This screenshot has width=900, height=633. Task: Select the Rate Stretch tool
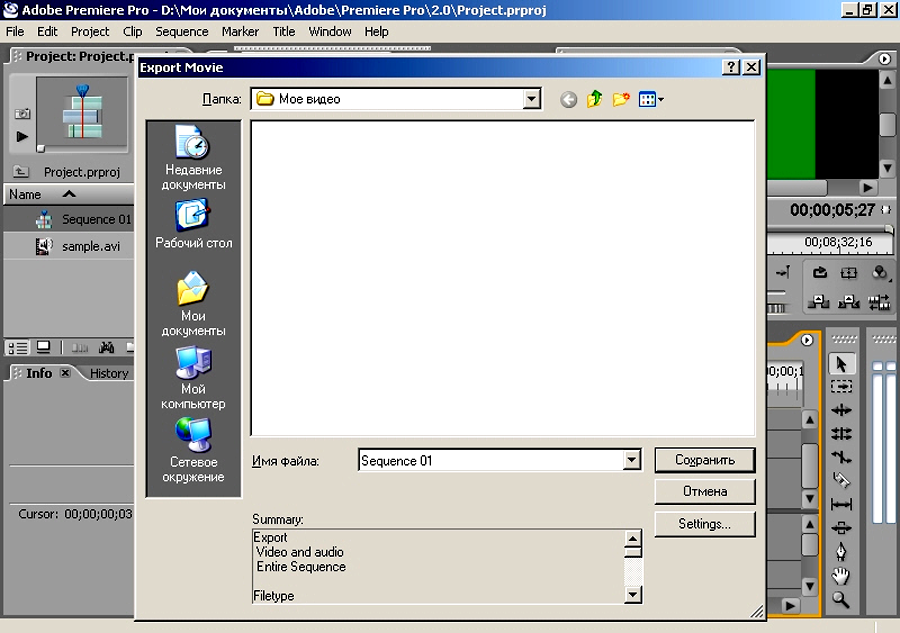coord(841,457)
